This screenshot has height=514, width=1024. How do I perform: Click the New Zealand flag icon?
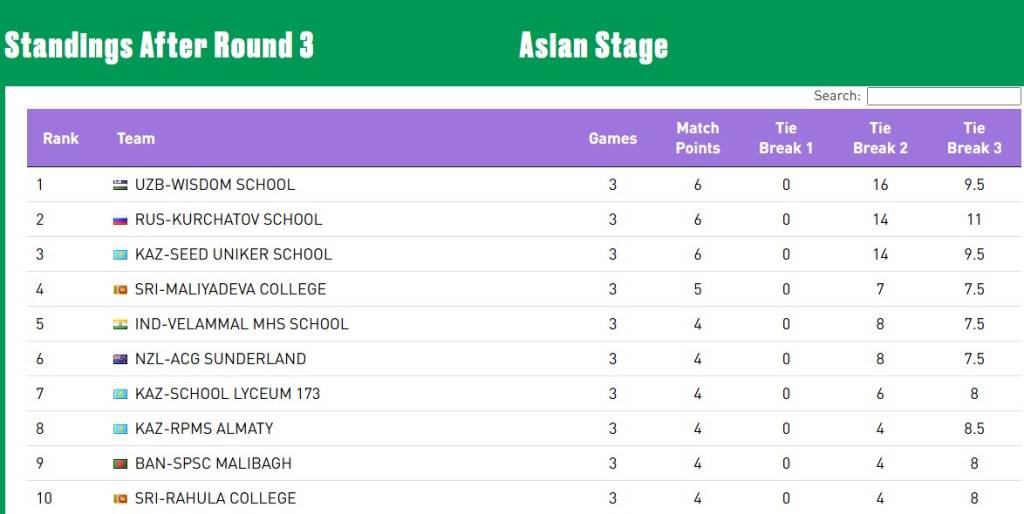[120, 359]
